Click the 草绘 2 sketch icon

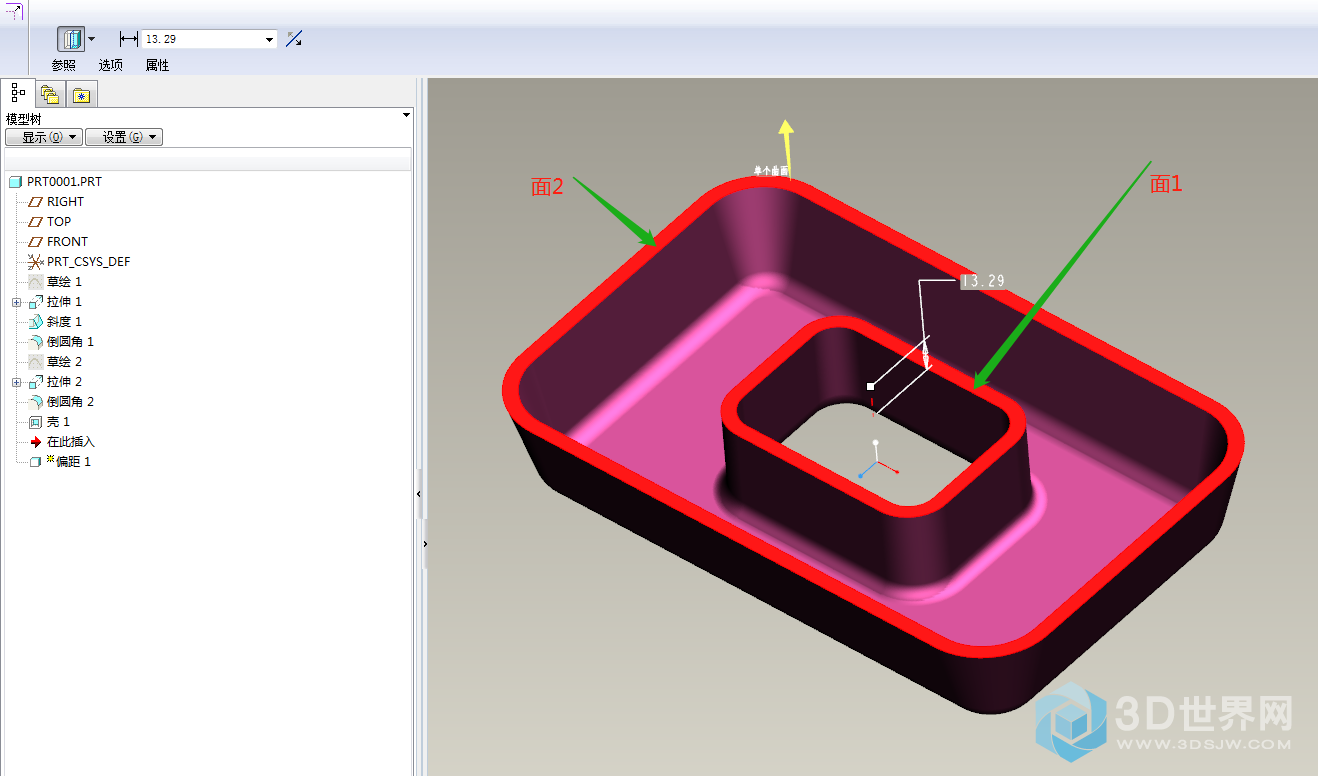(36, 362)
